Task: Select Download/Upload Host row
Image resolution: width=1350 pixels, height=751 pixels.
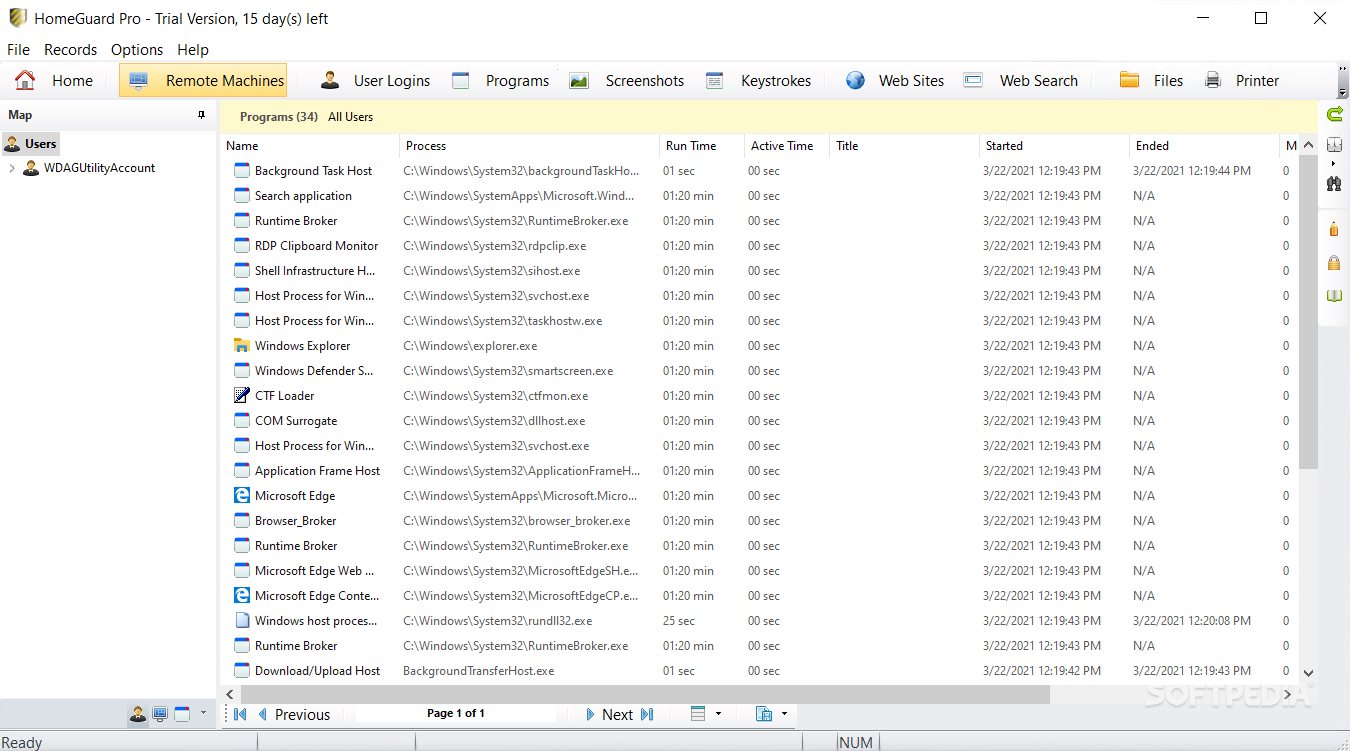Action: pos(760,671)
